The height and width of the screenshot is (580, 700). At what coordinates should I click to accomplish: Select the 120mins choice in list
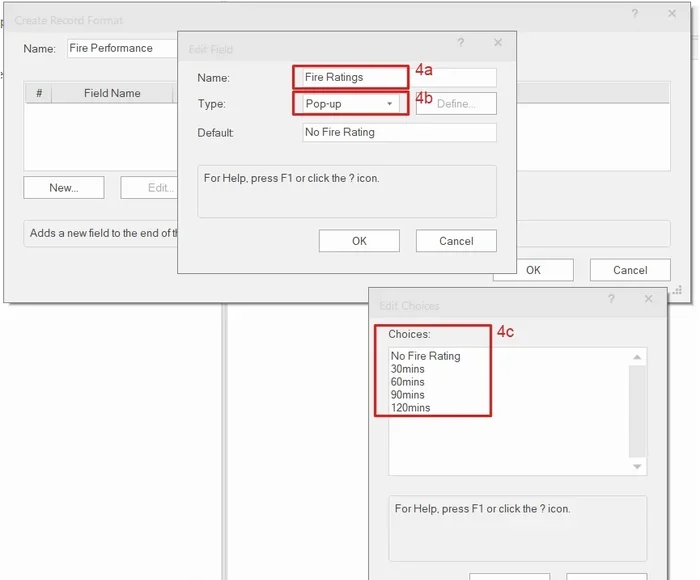[x=411, y=408]
